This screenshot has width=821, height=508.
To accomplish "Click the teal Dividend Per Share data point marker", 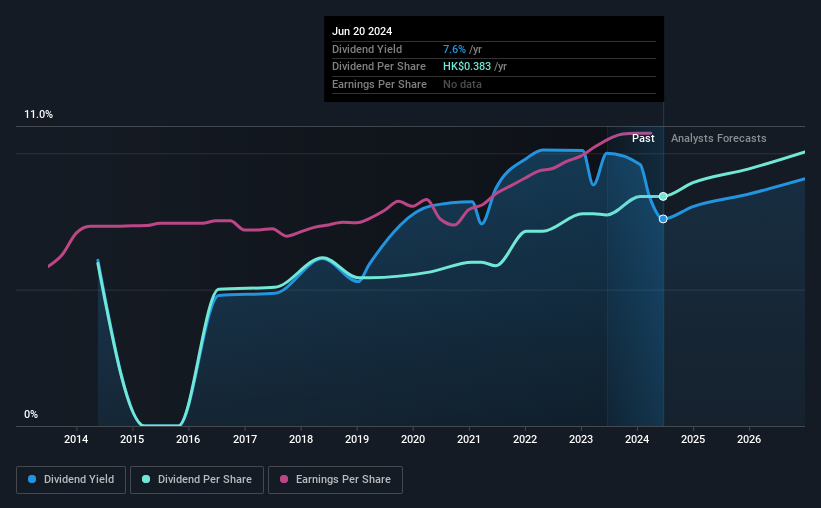I will click(x=663, y=196).
